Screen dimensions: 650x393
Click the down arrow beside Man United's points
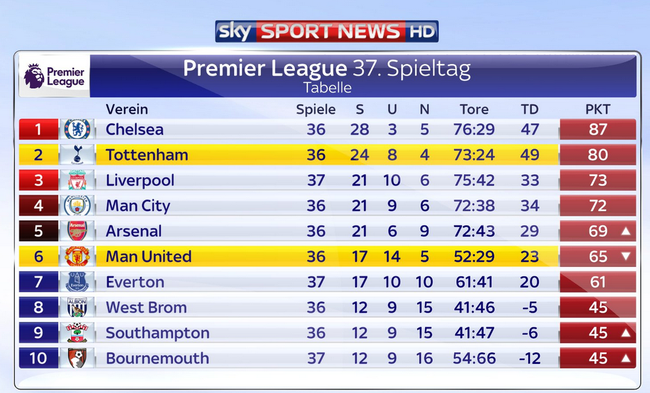(x=626, y=256)
